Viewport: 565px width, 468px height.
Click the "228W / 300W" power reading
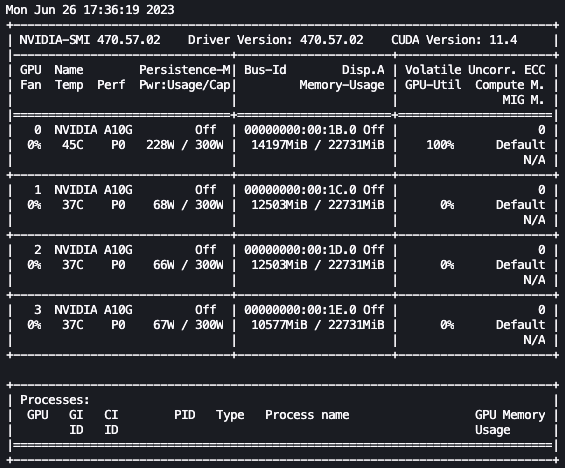(184, 145)
